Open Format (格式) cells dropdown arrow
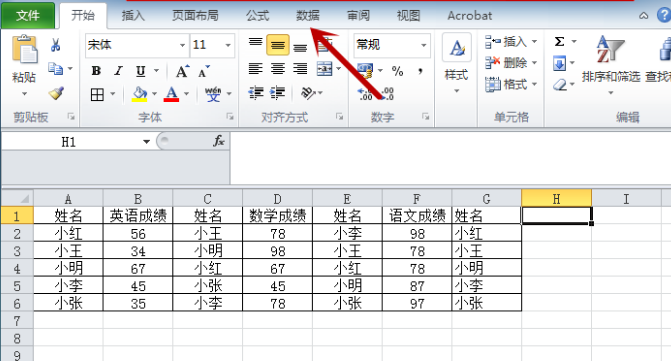 [x=534, y=84]
